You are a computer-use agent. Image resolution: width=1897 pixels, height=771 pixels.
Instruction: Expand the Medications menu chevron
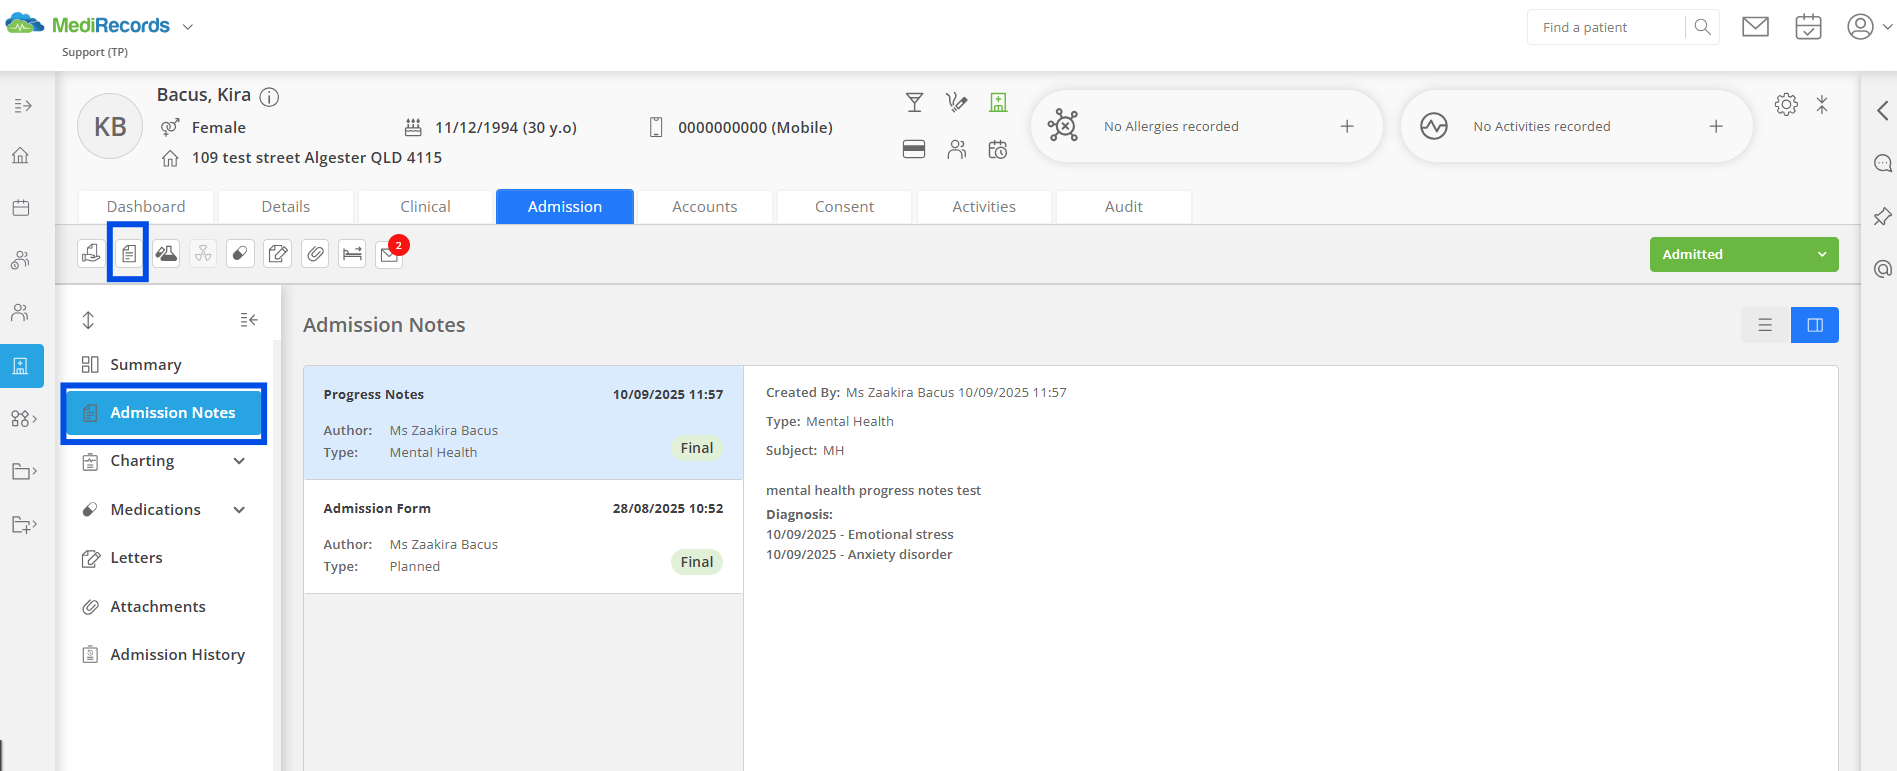coord(239,510)
